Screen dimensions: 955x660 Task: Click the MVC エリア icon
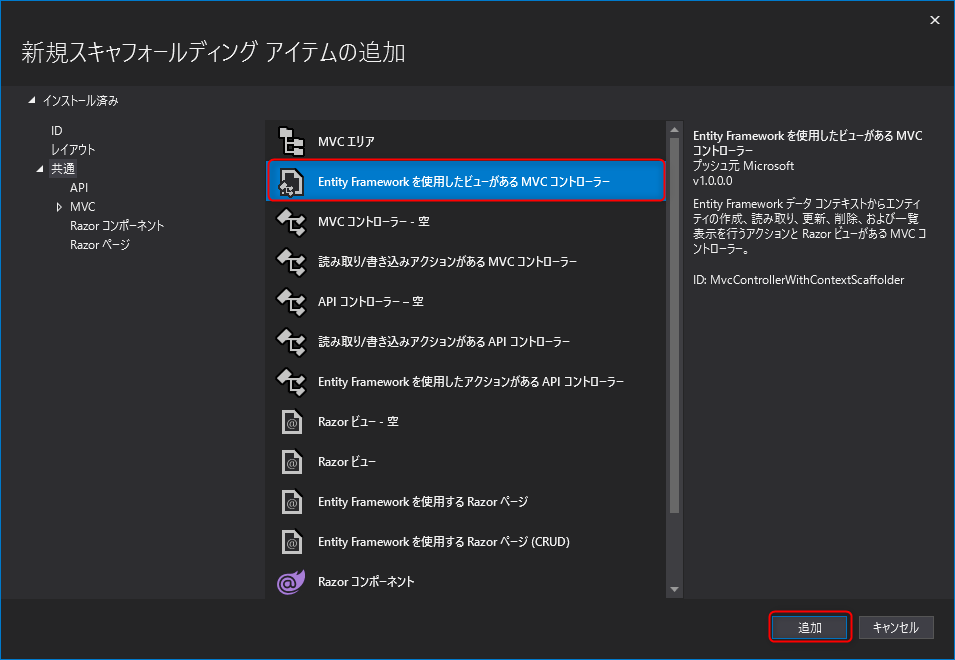pos(291,141)
